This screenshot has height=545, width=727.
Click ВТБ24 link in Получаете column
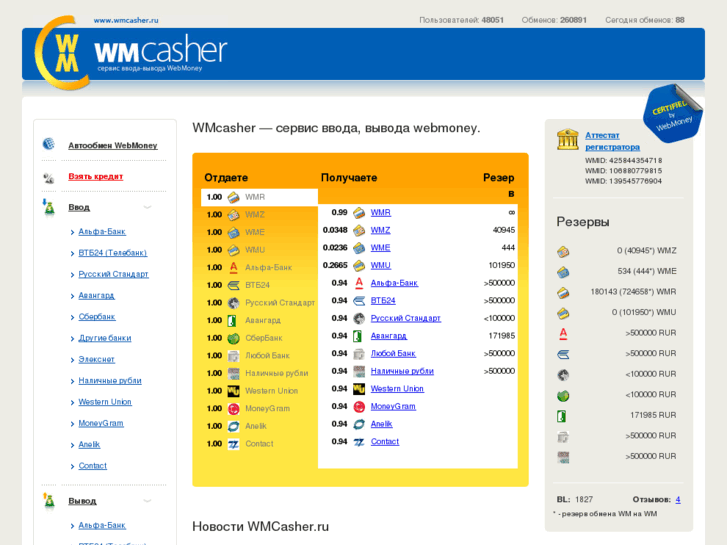point(383,301)
